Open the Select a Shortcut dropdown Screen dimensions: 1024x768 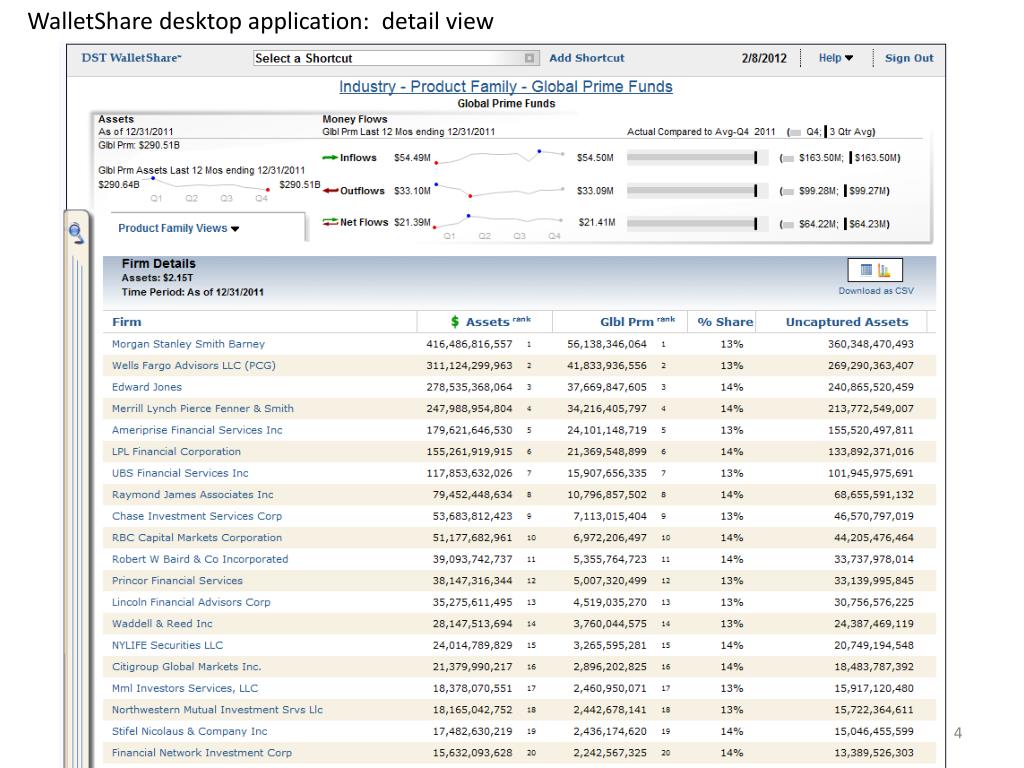coord(396,58)
